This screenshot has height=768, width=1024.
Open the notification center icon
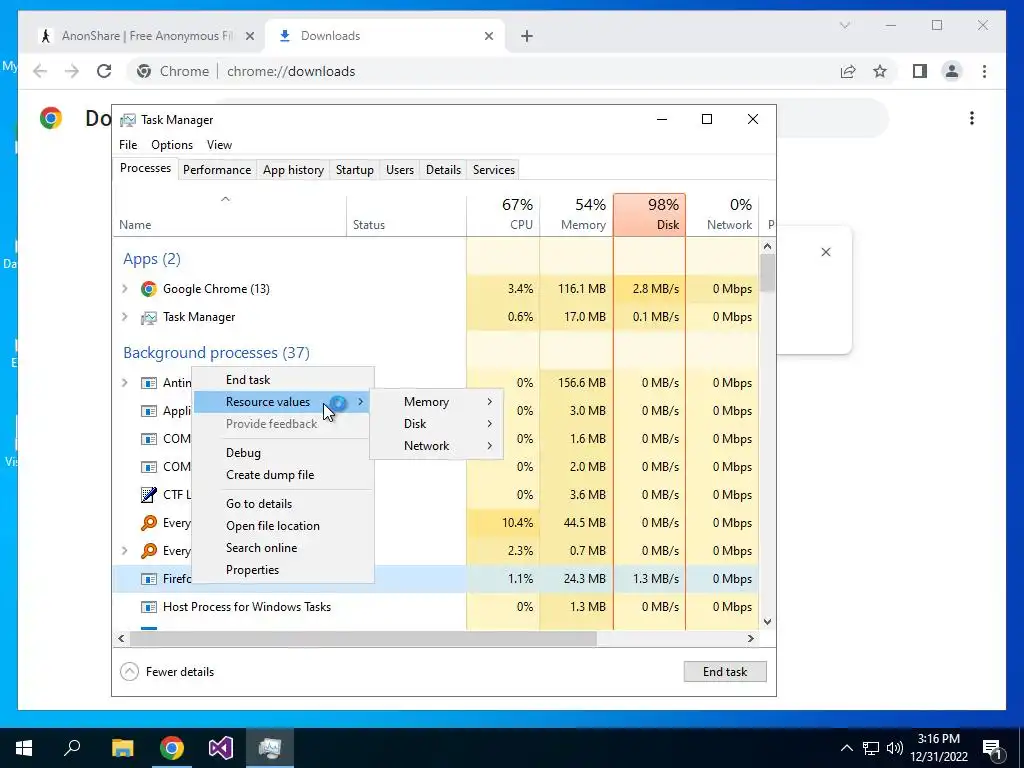(x=993, y=748)
